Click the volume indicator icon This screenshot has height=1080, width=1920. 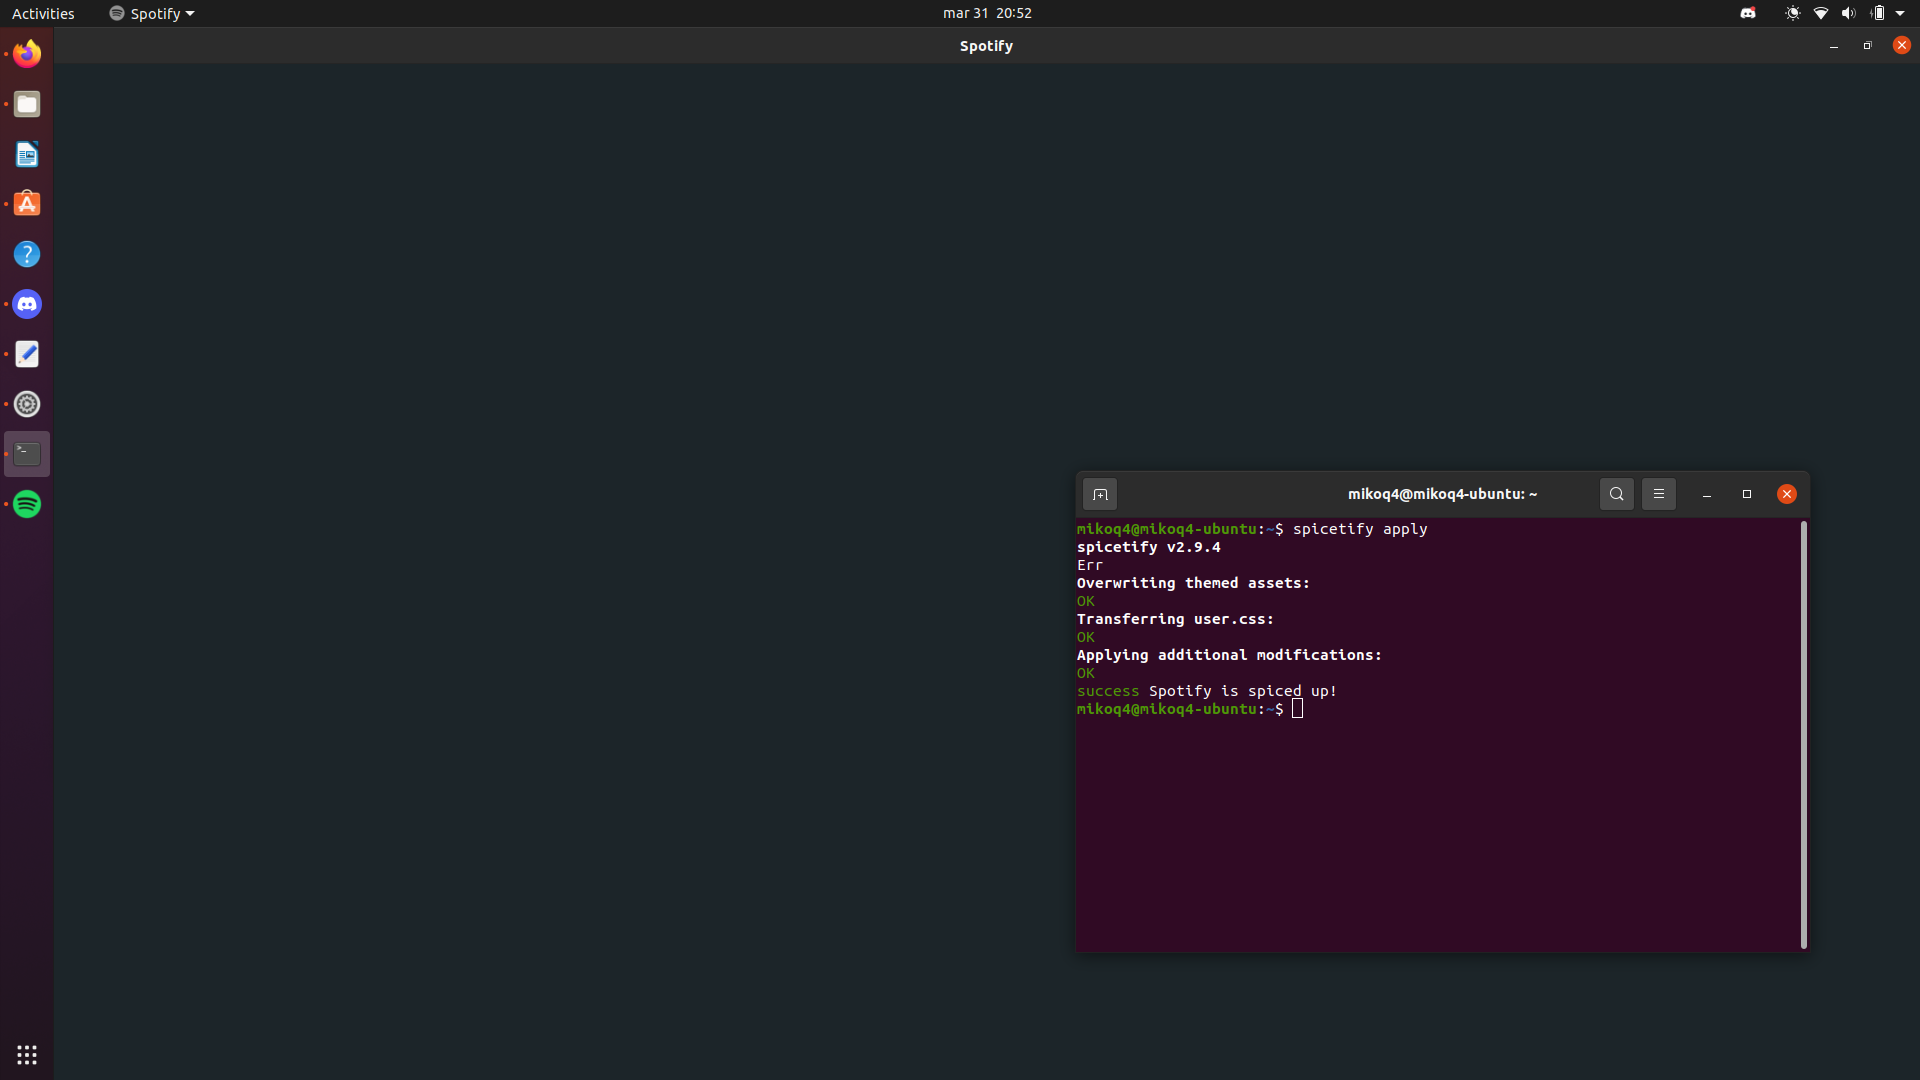click(x=1848, y=13)
